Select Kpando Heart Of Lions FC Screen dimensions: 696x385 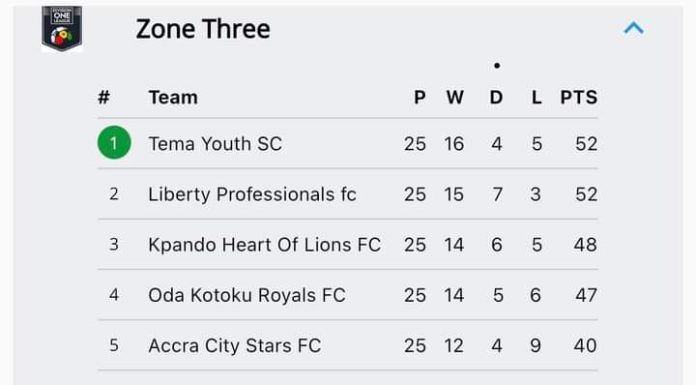pos(265,245)
